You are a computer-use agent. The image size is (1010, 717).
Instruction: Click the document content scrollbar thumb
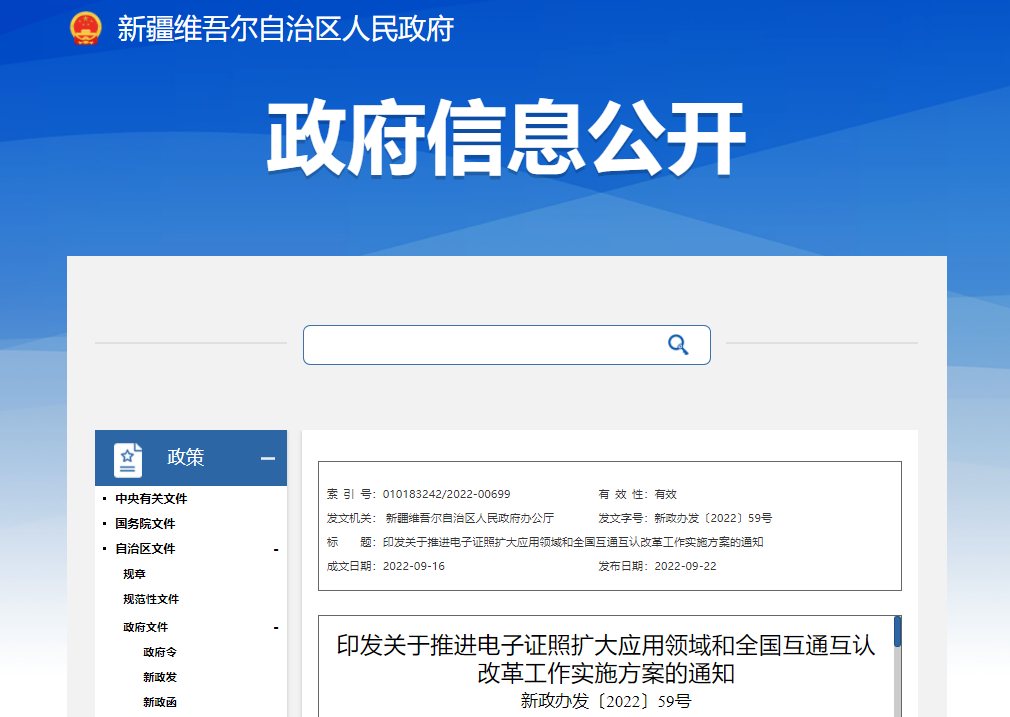[897, 631]
